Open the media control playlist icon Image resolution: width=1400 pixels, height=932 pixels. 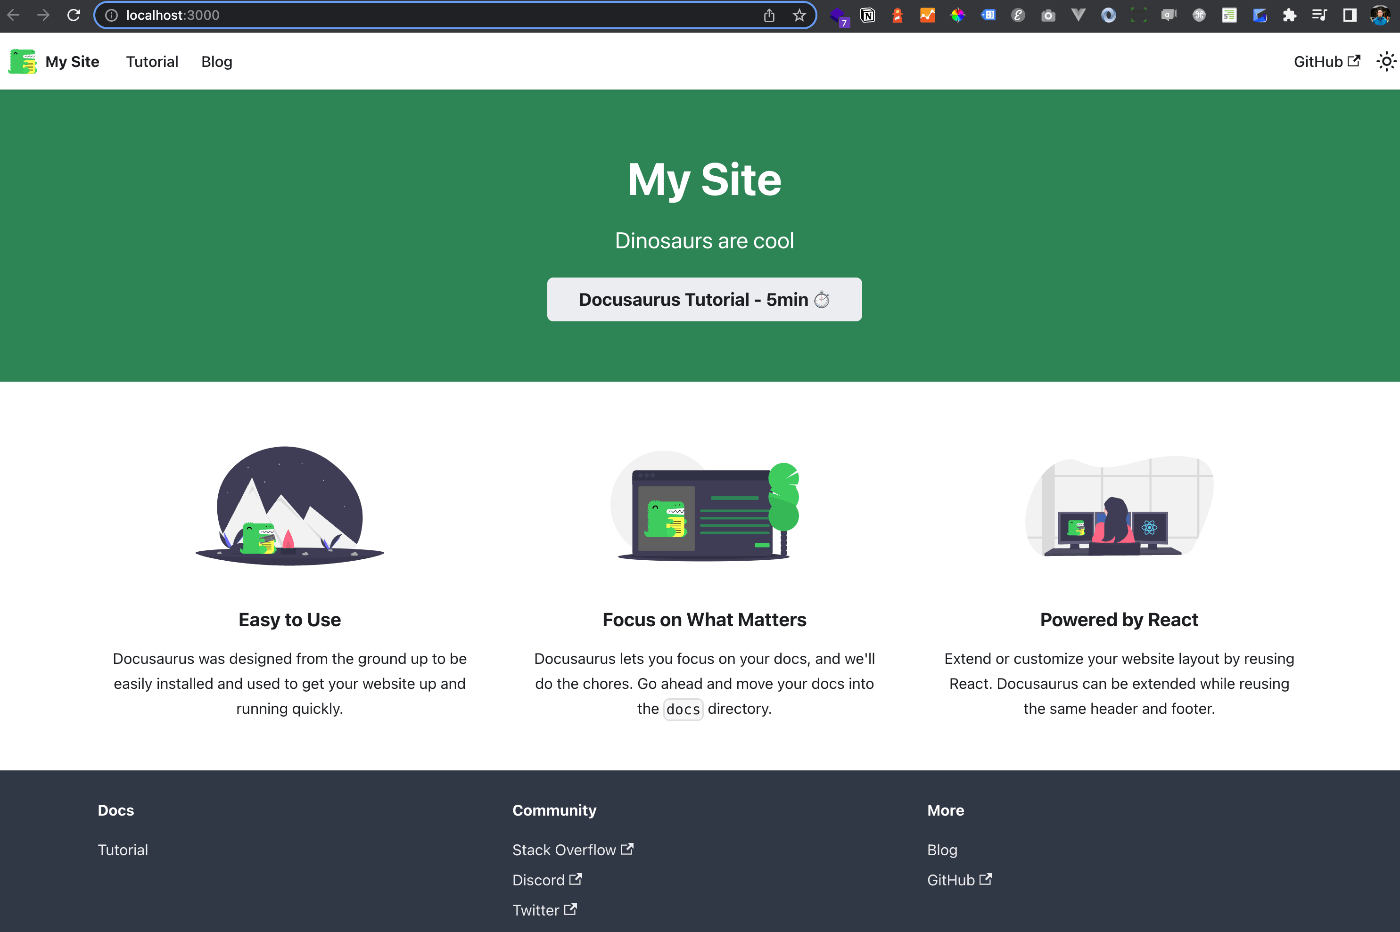pyautogui.click(x=1319, y=15)
